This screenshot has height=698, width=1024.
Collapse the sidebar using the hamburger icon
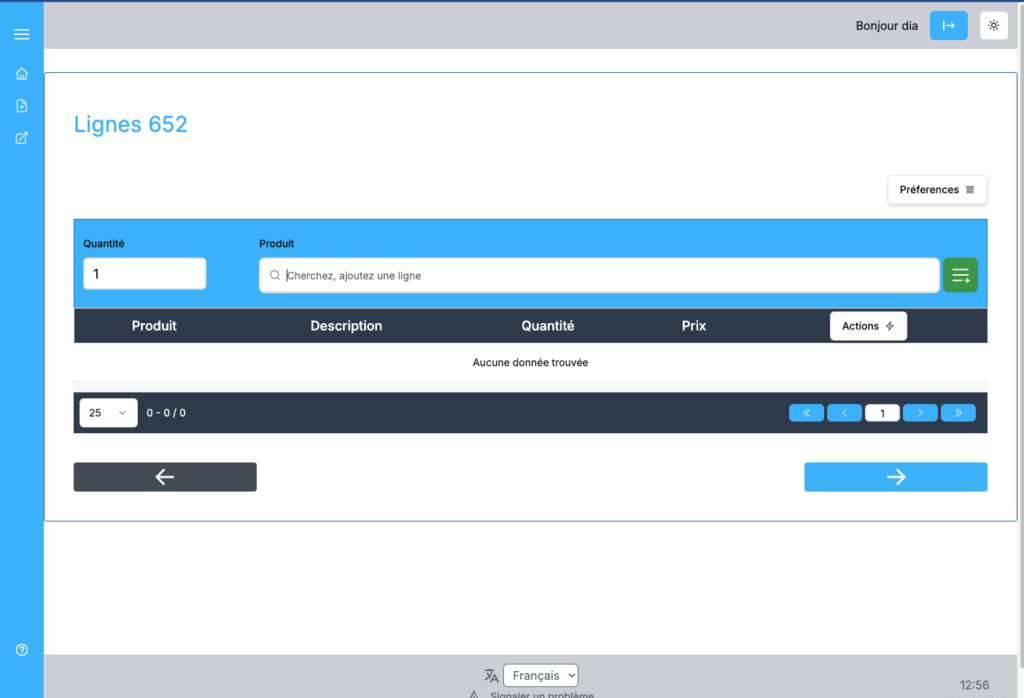[x=21, y=33]
